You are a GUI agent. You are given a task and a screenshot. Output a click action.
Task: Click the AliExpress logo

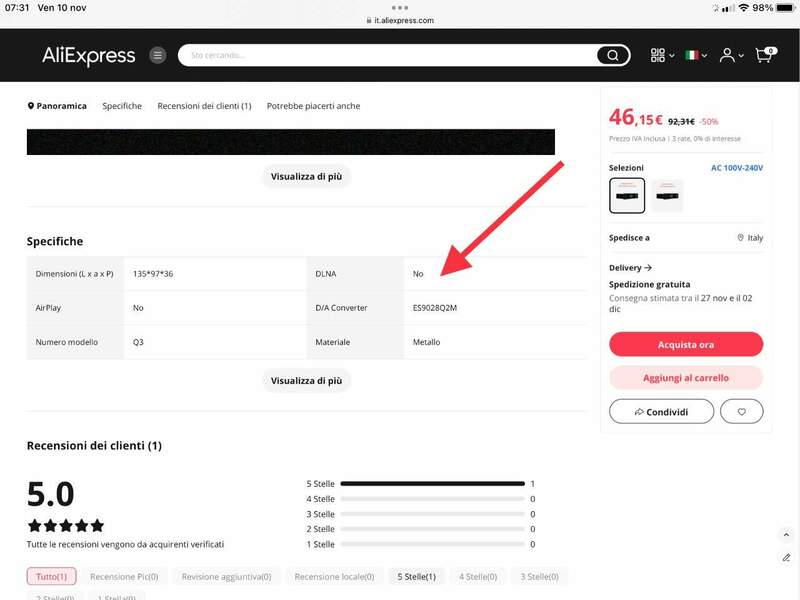coord(88,56)
